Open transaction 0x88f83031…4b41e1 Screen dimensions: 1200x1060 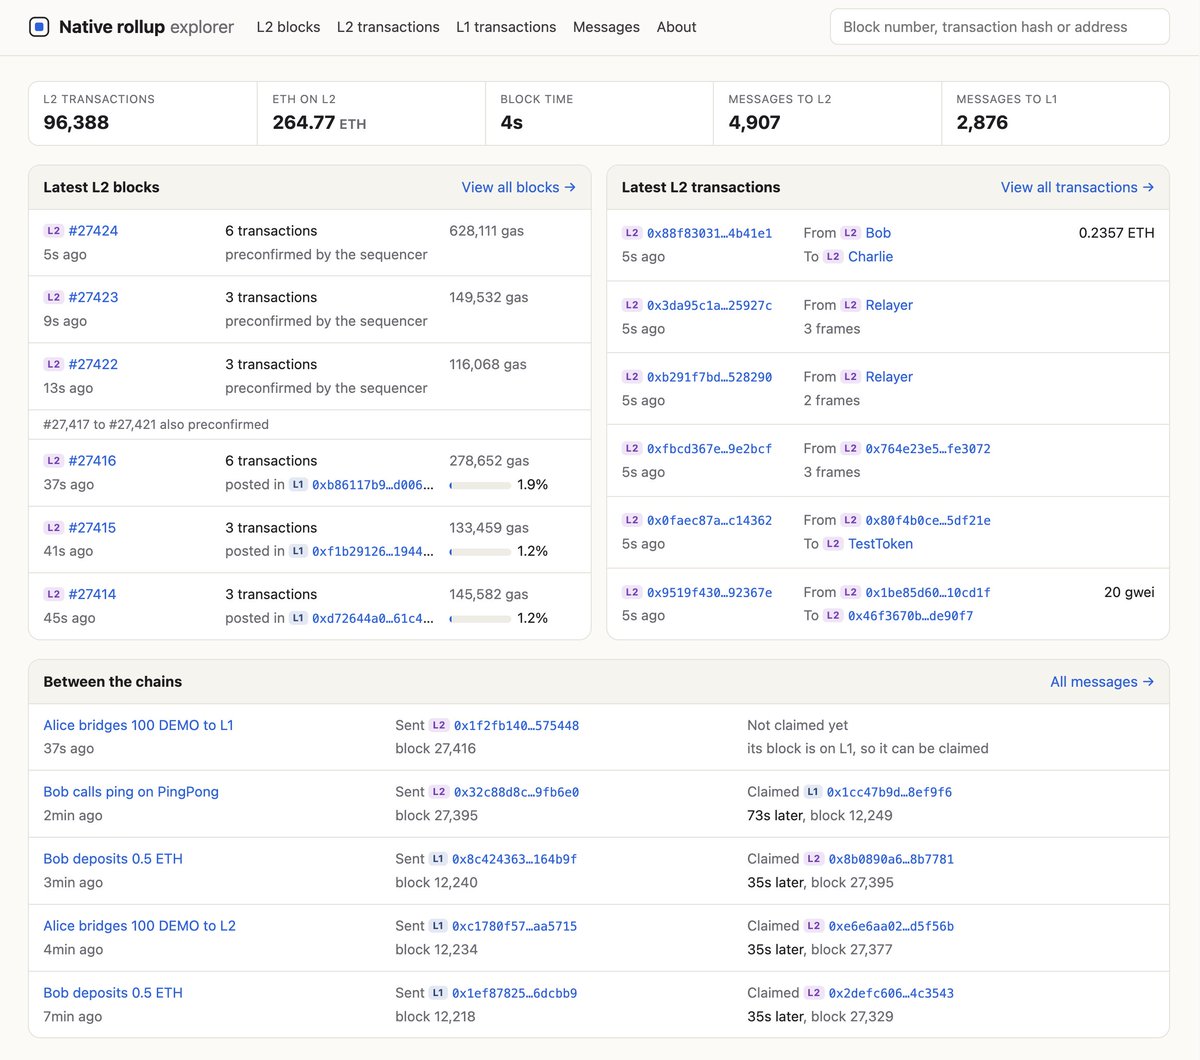(x=709, y=233)
